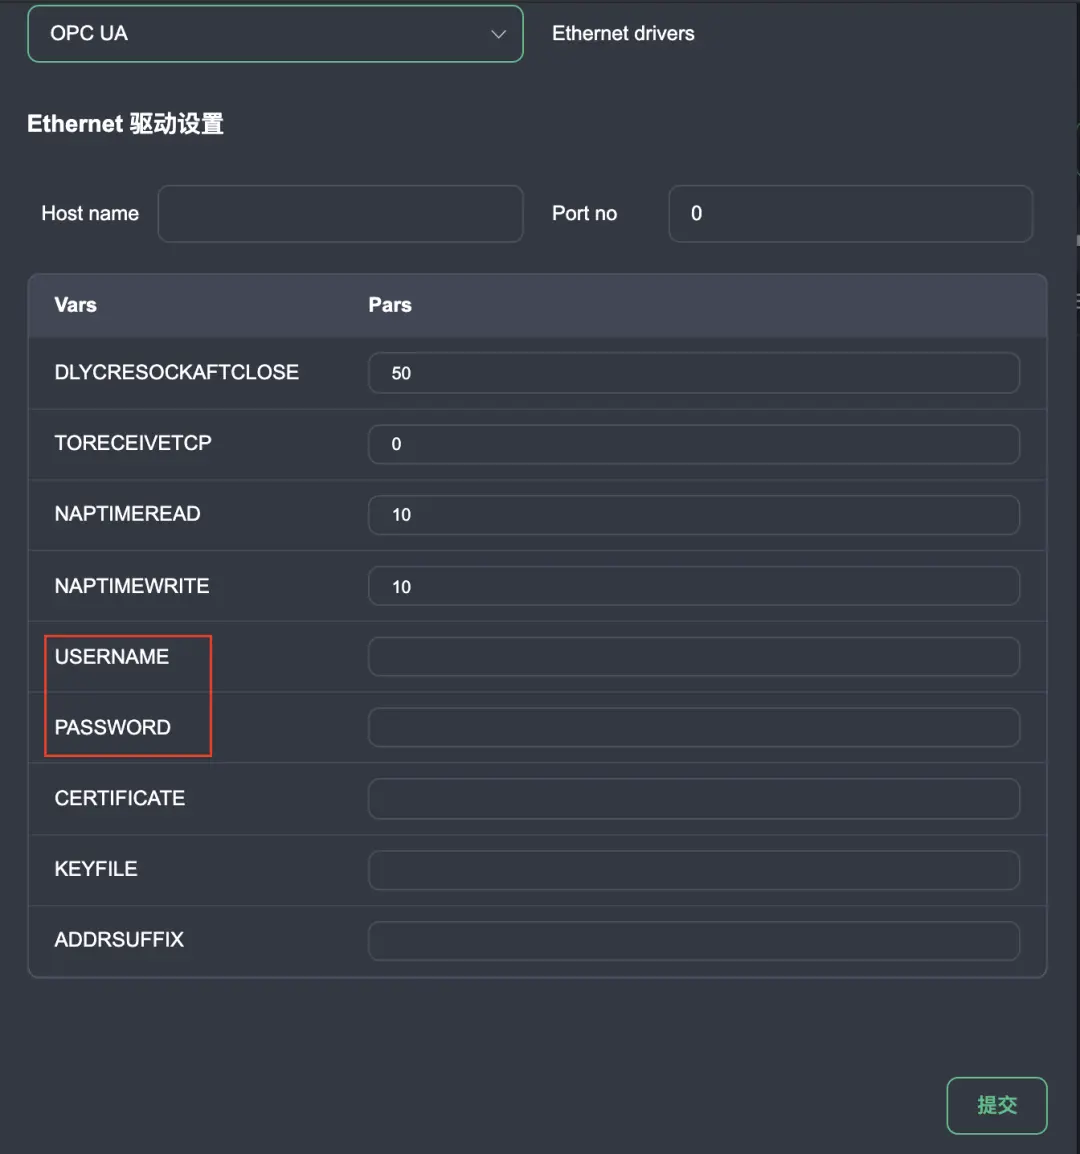The height and width of the screenshot is (1154, 1080).
Task: Click the Vars column header
Action: coord(76,305)
